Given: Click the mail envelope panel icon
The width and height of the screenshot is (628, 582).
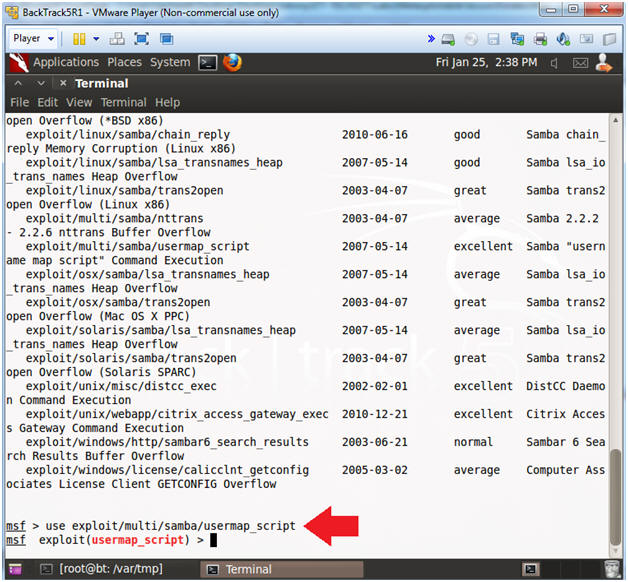Looking at the screenshot, I should (580, 63).
